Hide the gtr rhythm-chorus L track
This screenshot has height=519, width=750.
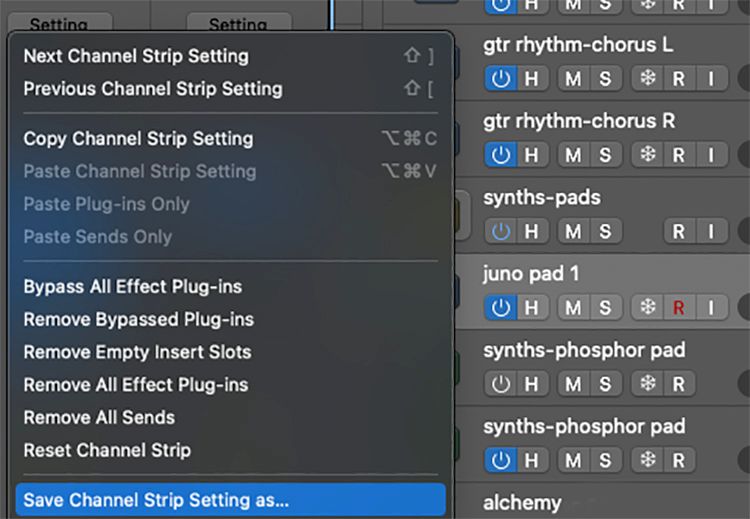tap(532, 79)
